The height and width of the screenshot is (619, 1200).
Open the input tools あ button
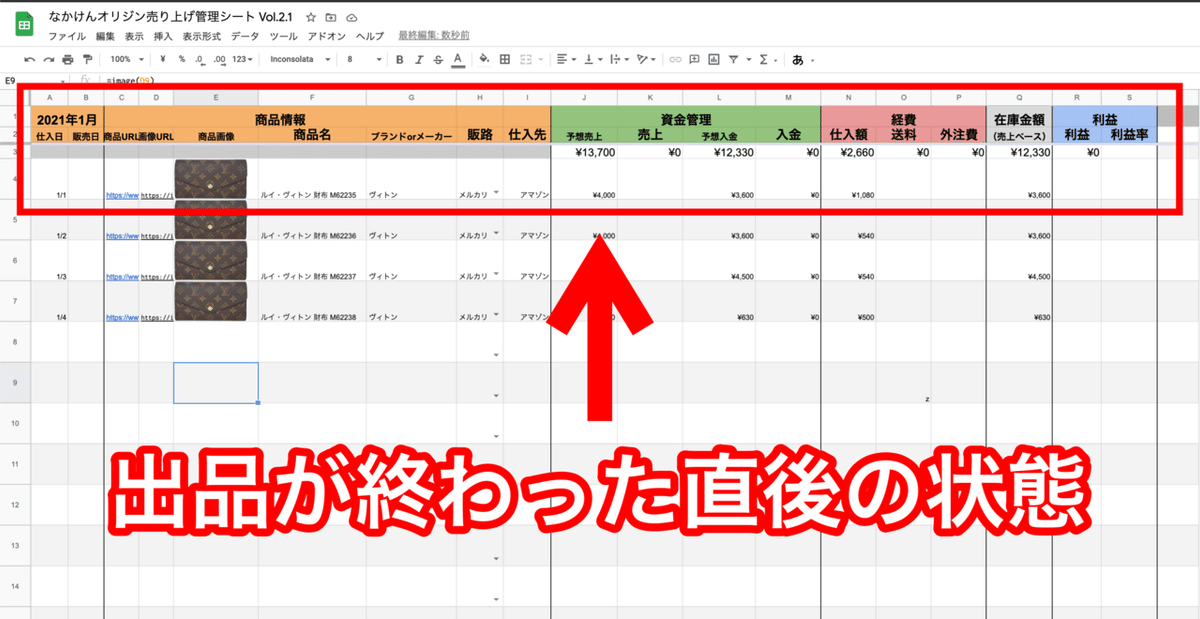[x=799, y=60]
